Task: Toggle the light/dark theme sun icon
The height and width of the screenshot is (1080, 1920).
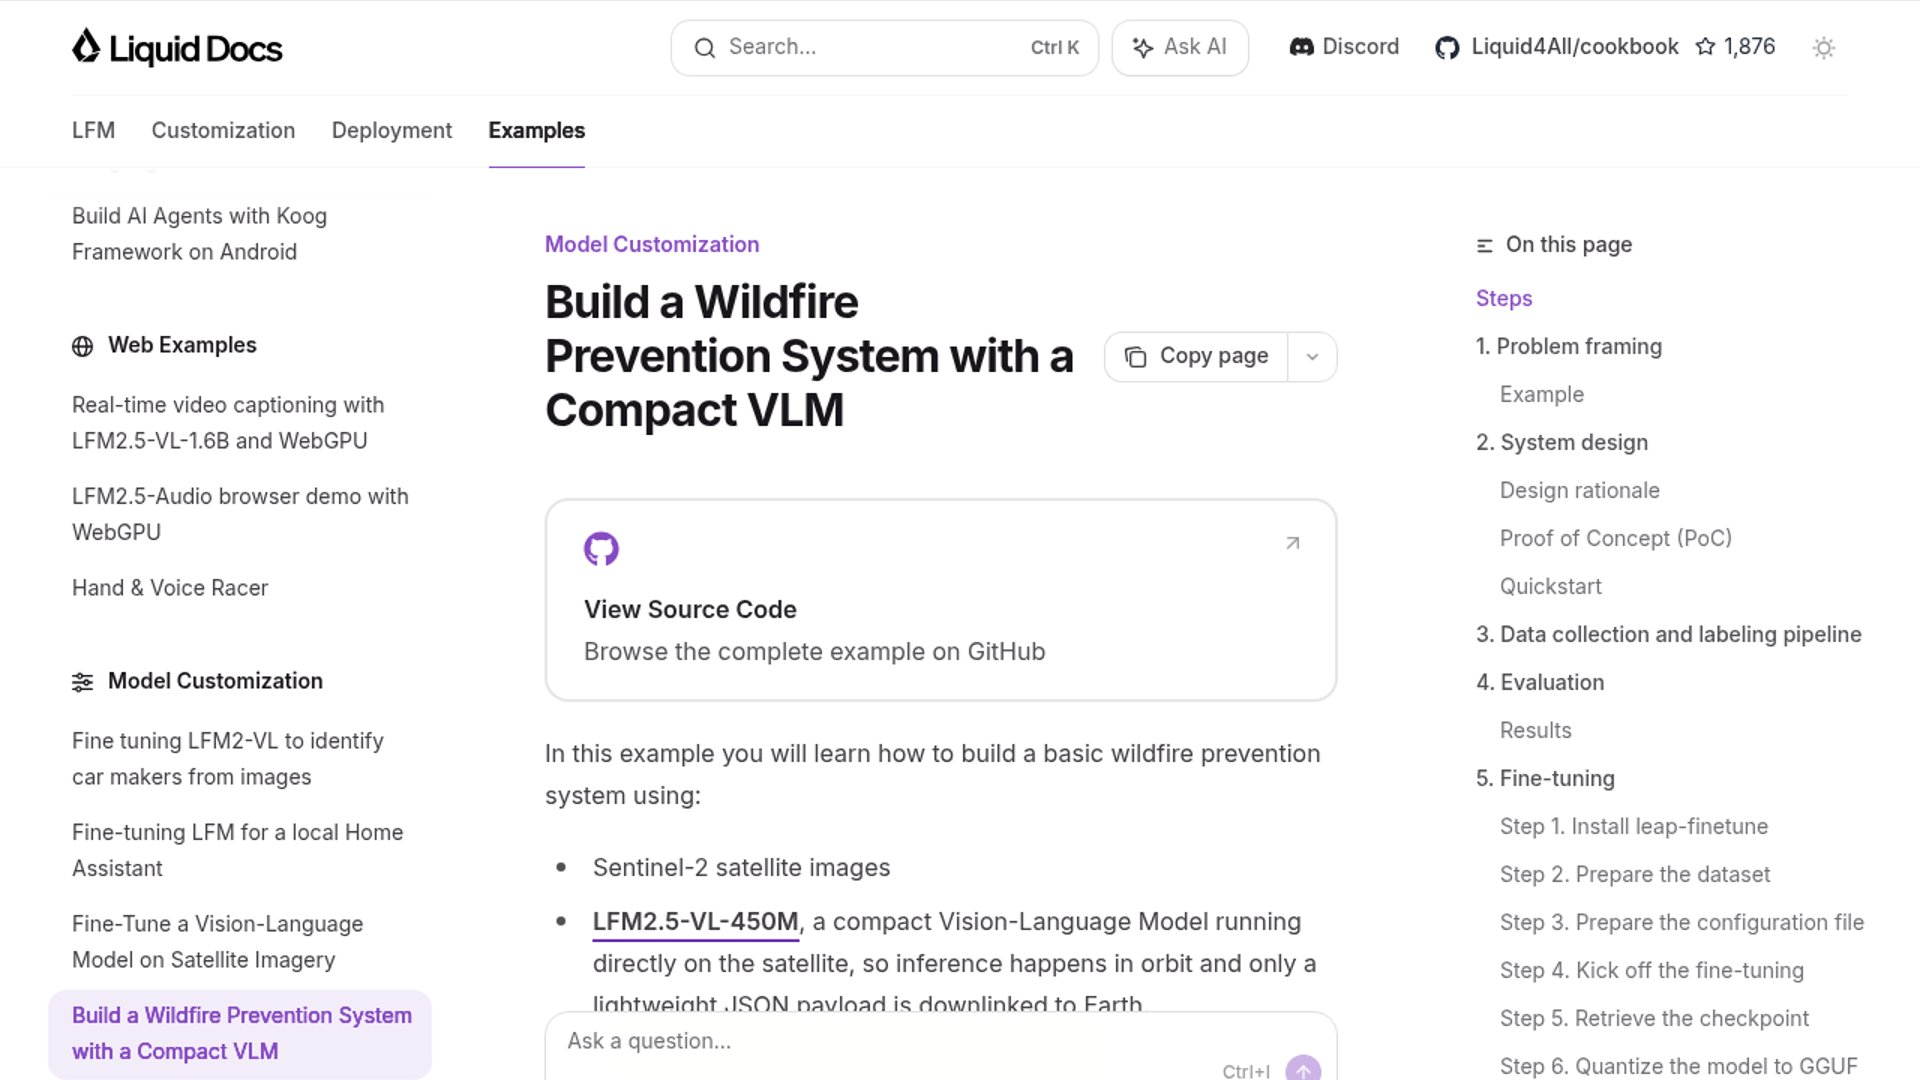Action: [1823, 48]
